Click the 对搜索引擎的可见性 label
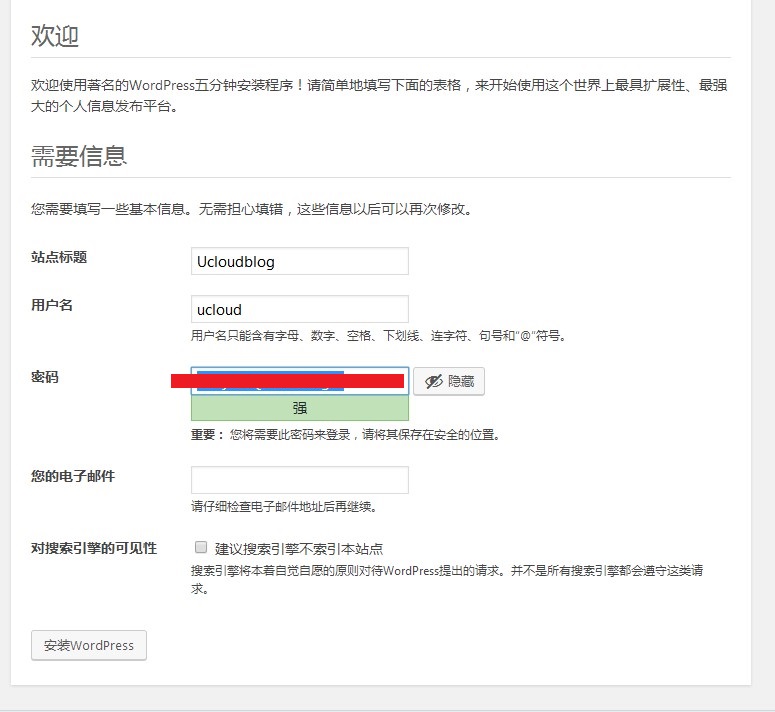This screenshot has height=712, width=775. [x=94, y=548]
